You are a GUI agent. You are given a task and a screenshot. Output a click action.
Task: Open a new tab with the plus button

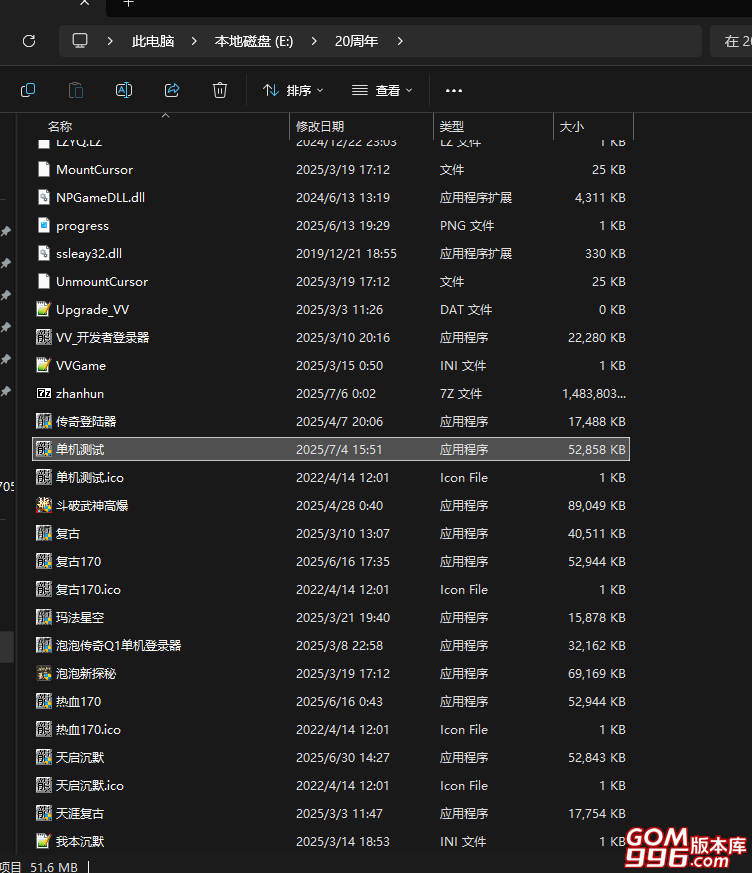click(x=128, y=4)
